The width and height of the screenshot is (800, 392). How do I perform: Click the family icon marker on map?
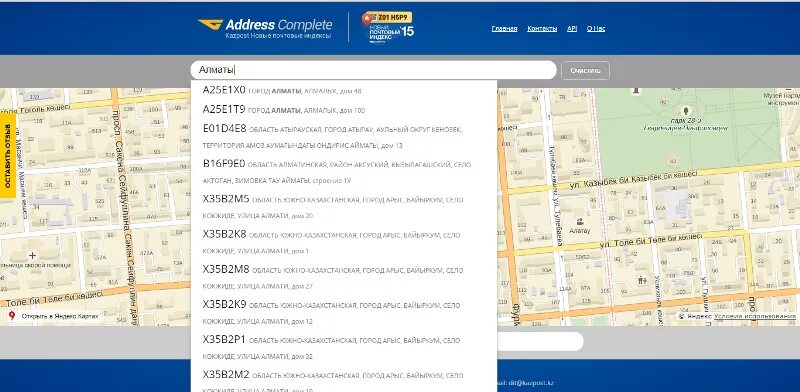pos(642,280)
